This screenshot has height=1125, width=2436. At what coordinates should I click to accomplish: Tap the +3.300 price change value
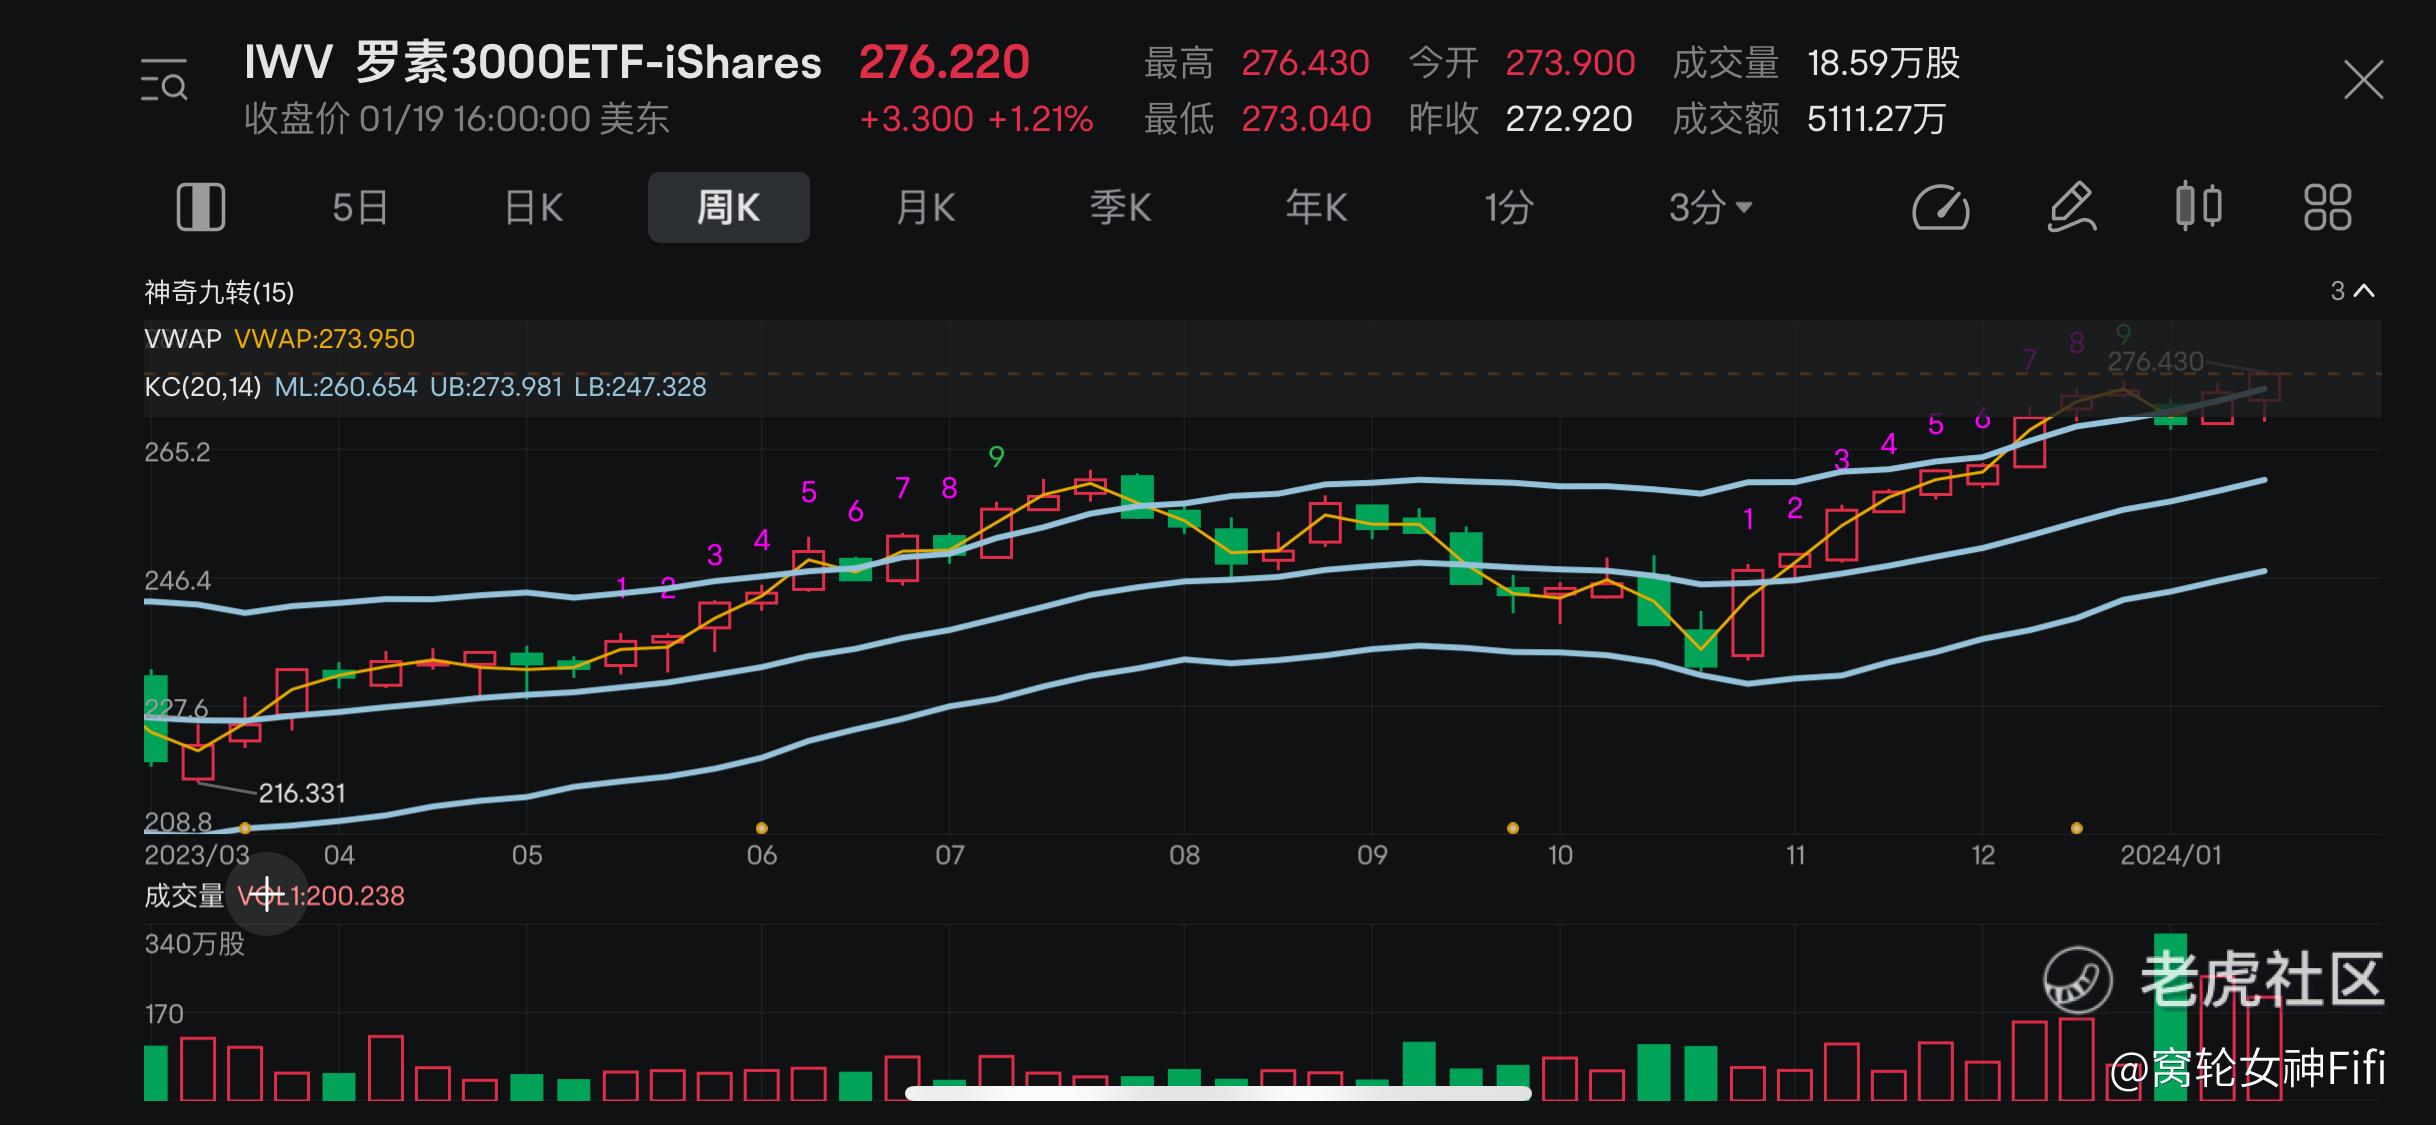point(916,119)
